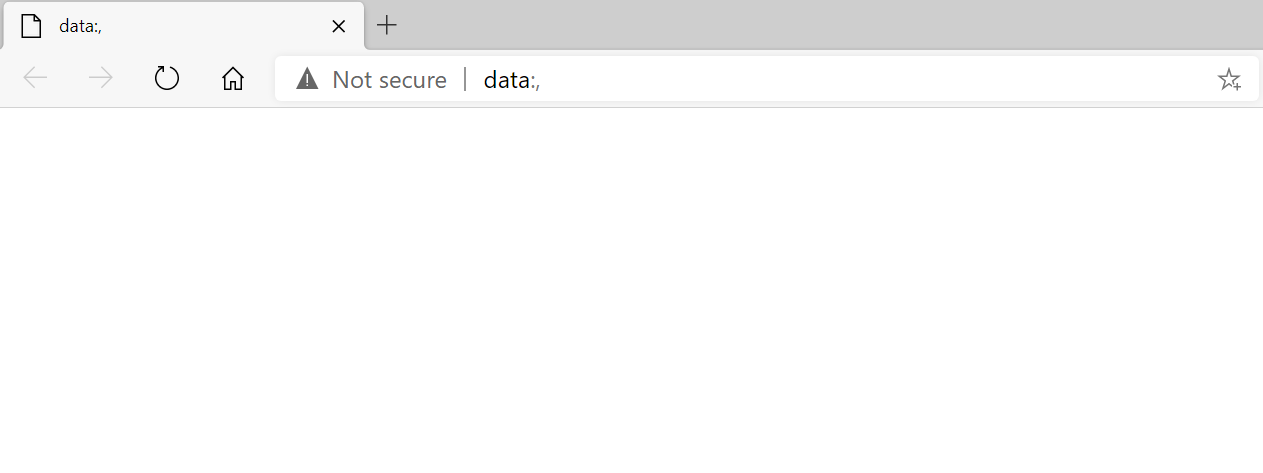This screenshot has width=1263, height=473.
Task: Activate the tab showing data:,
Action: (x=183, y=26)
